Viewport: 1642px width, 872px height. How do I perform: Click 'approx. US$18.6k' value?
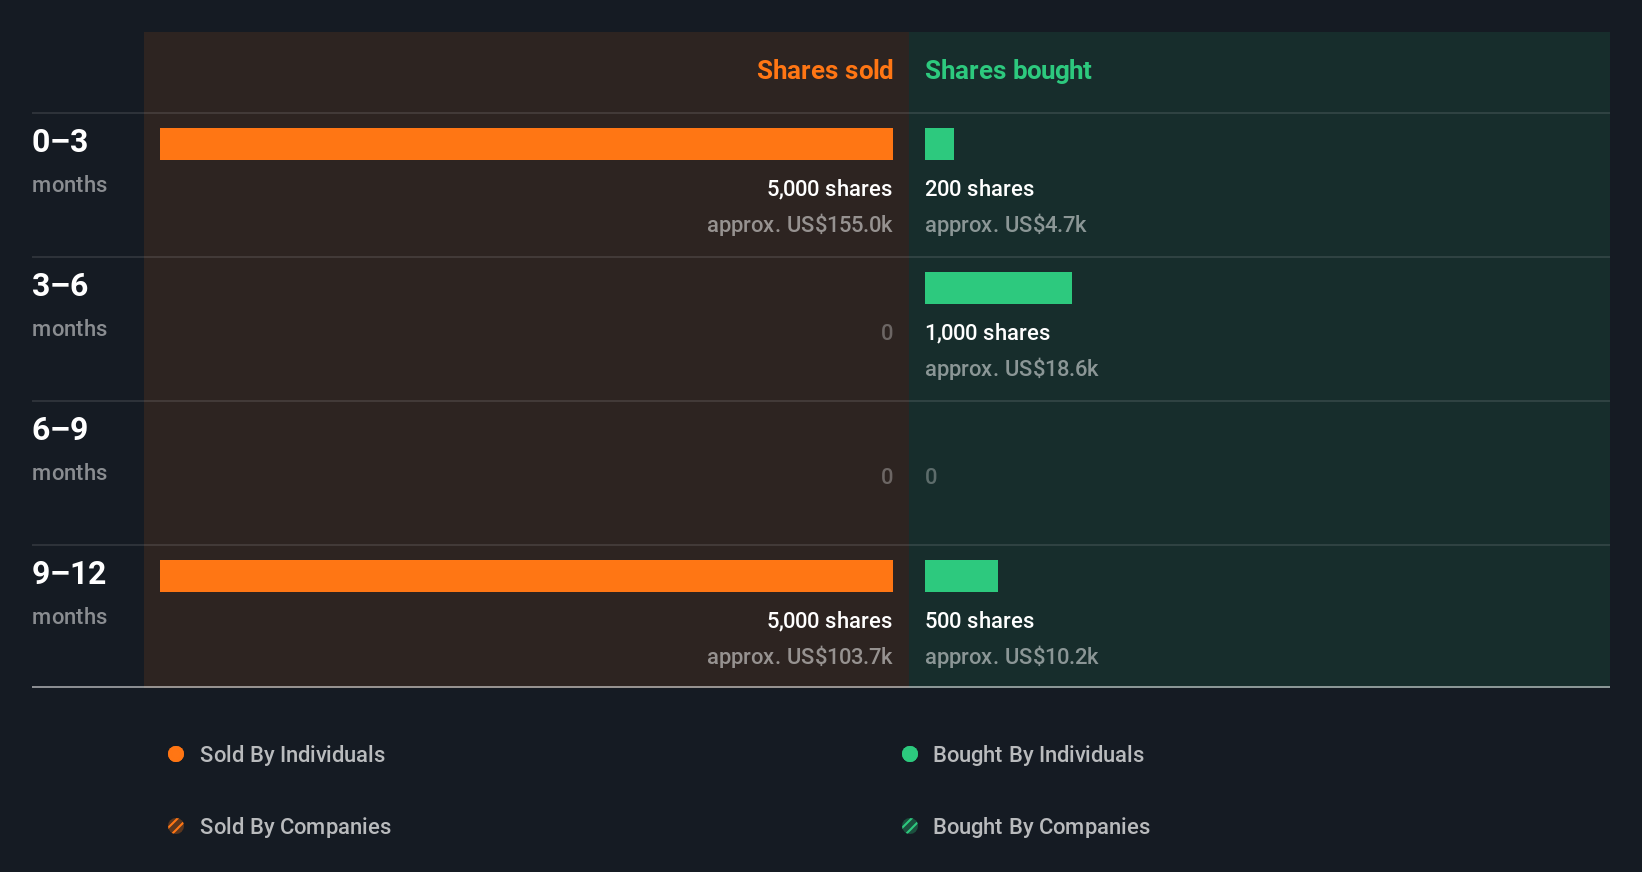coord(1011,369)
